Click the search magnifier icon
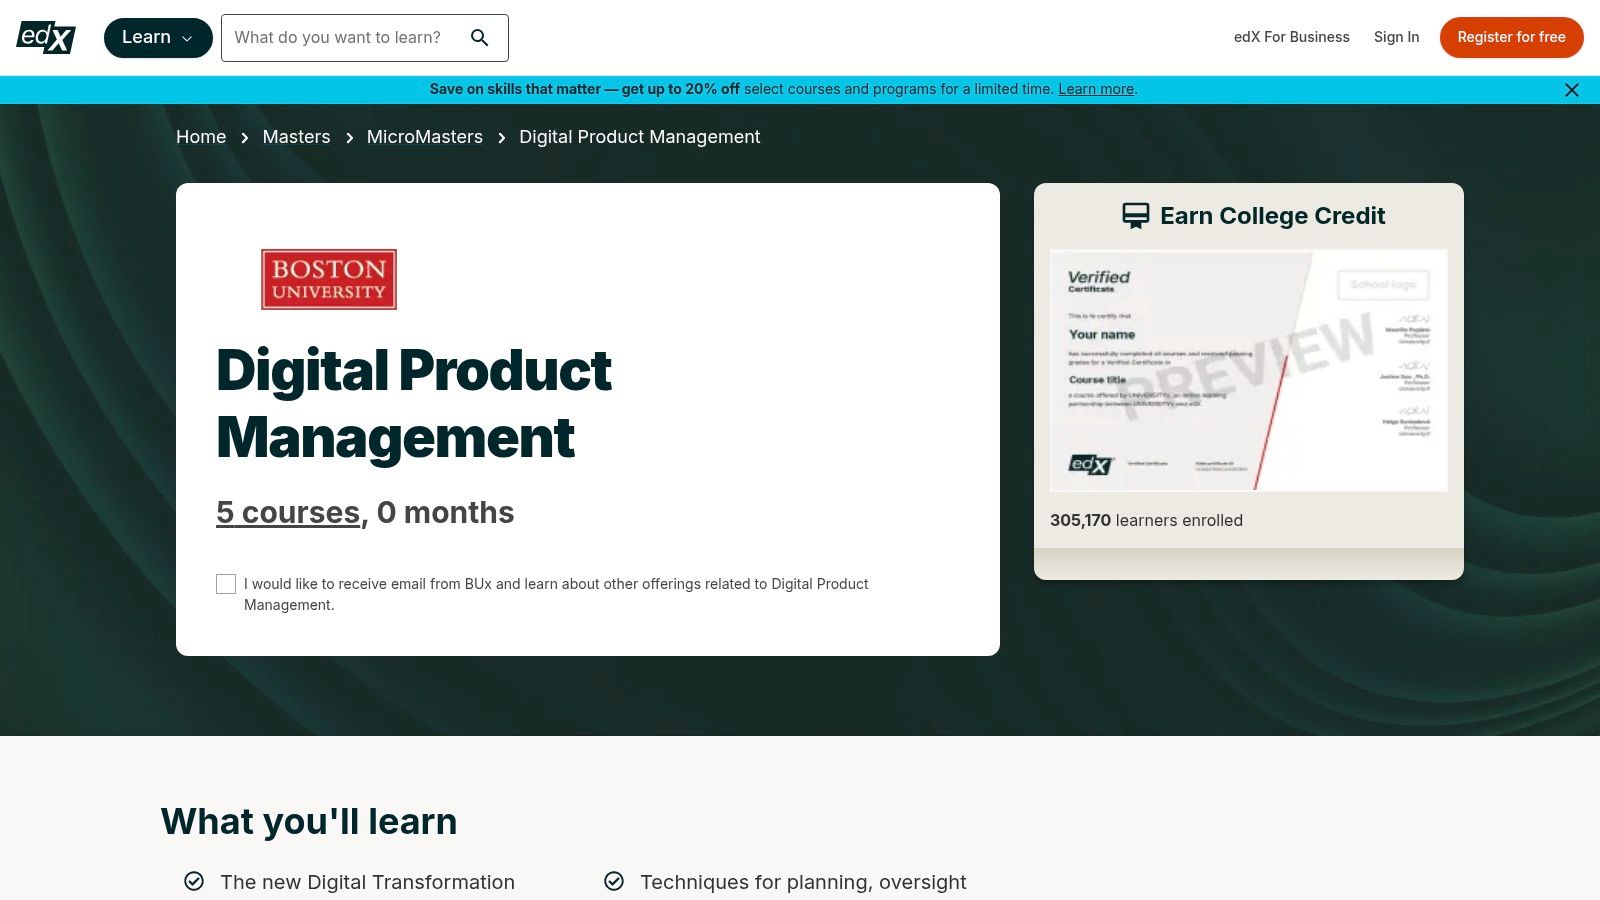The width and height of the screenshot is (1600, 900). click(480, 37)
